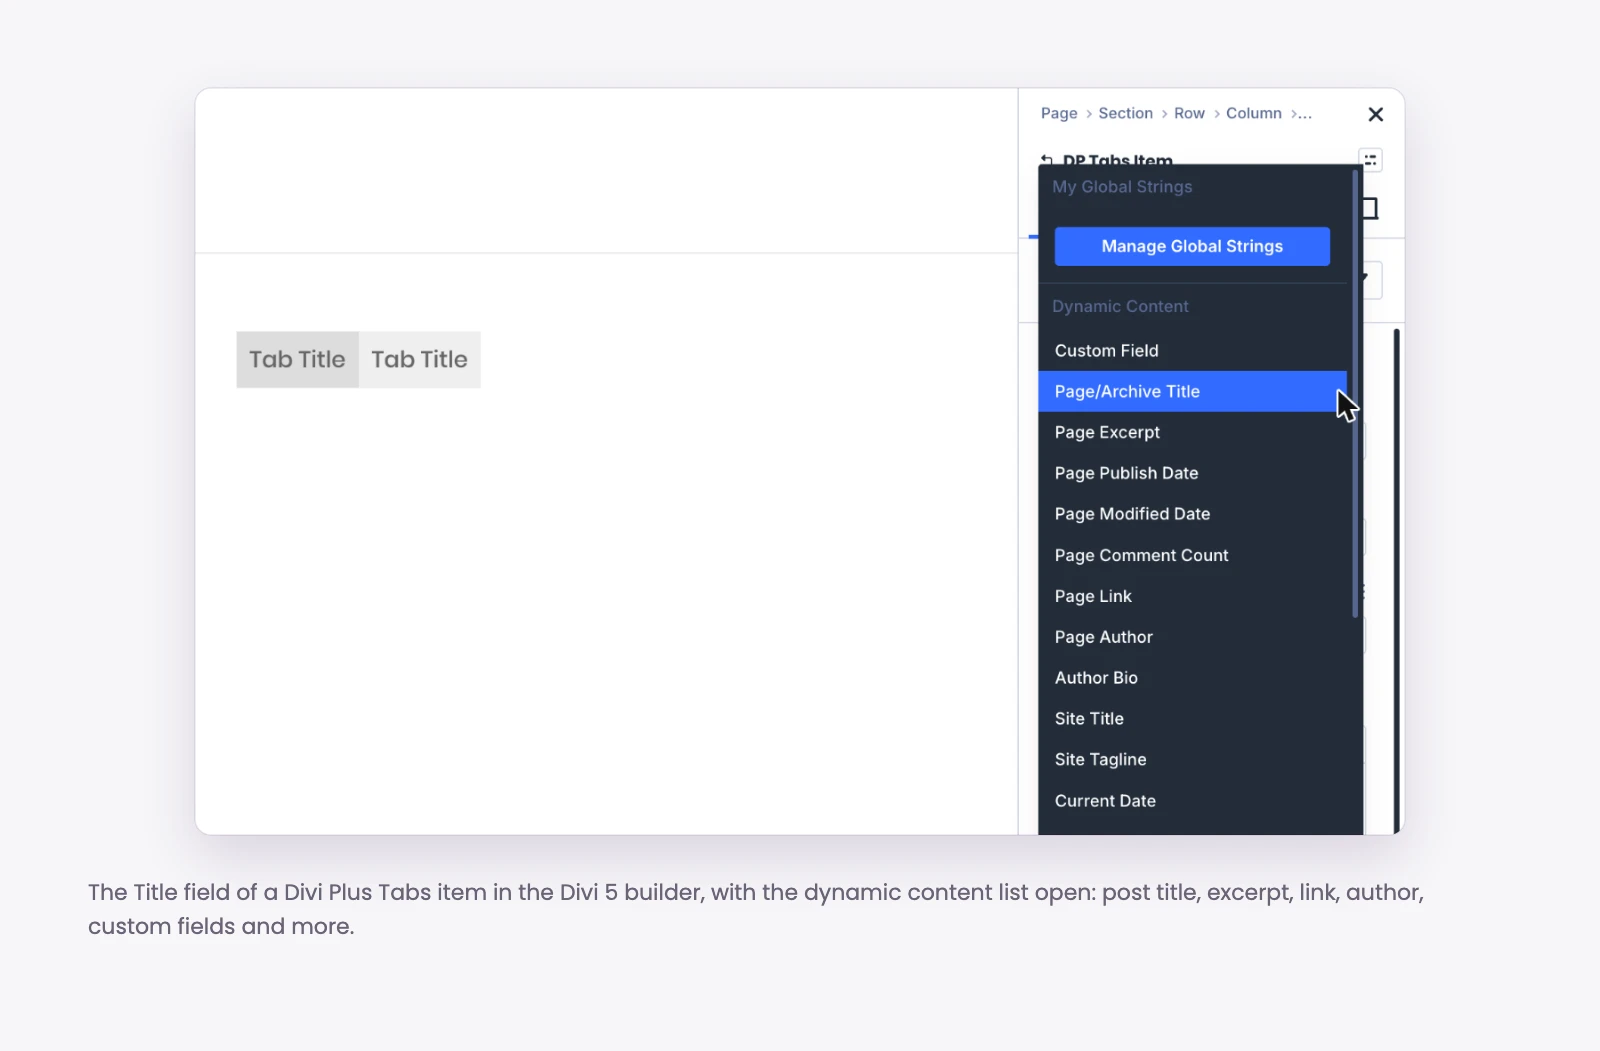
Task: Open the panel options icon beside DP Tabs Item
Action: point(1370,159)
